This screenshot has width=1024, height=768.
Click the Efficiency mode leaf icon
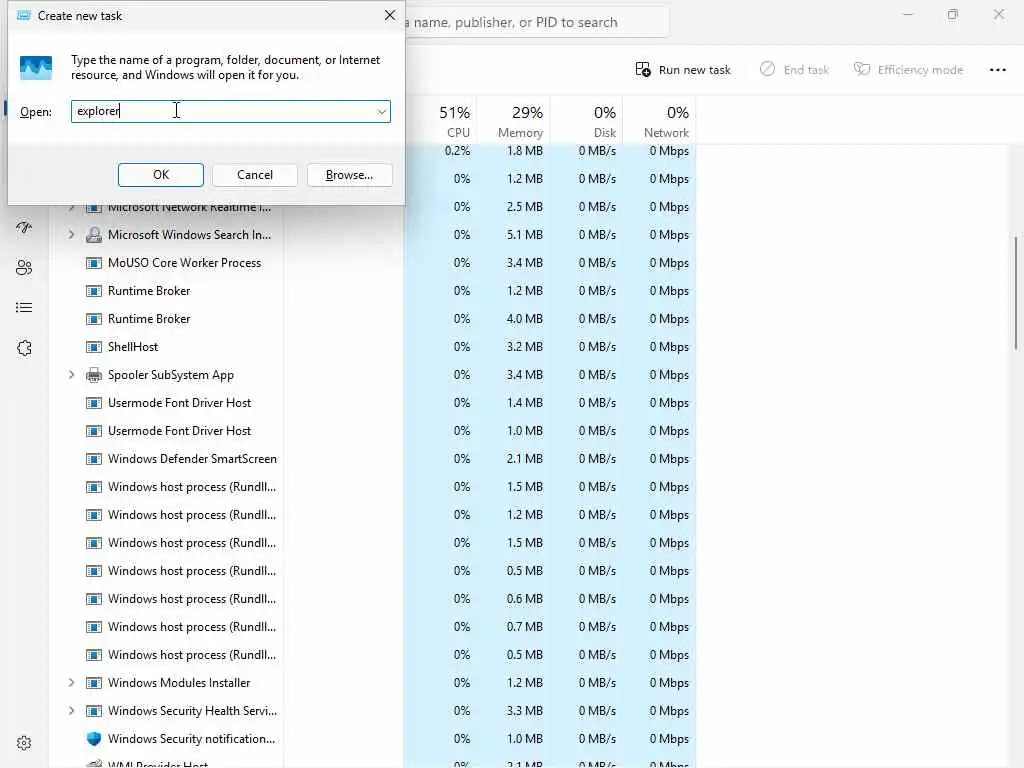(862, 69)
